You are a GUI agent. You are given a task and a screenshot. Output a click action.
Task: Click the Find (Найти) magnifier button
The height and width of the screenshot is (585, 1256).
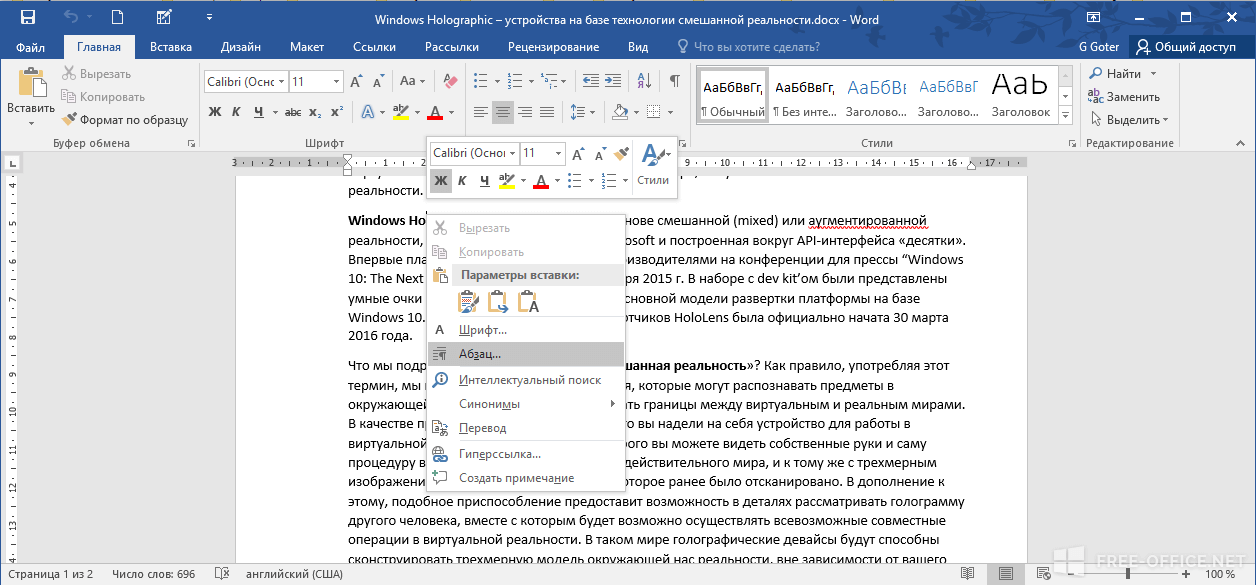(x=1116, y=74)
